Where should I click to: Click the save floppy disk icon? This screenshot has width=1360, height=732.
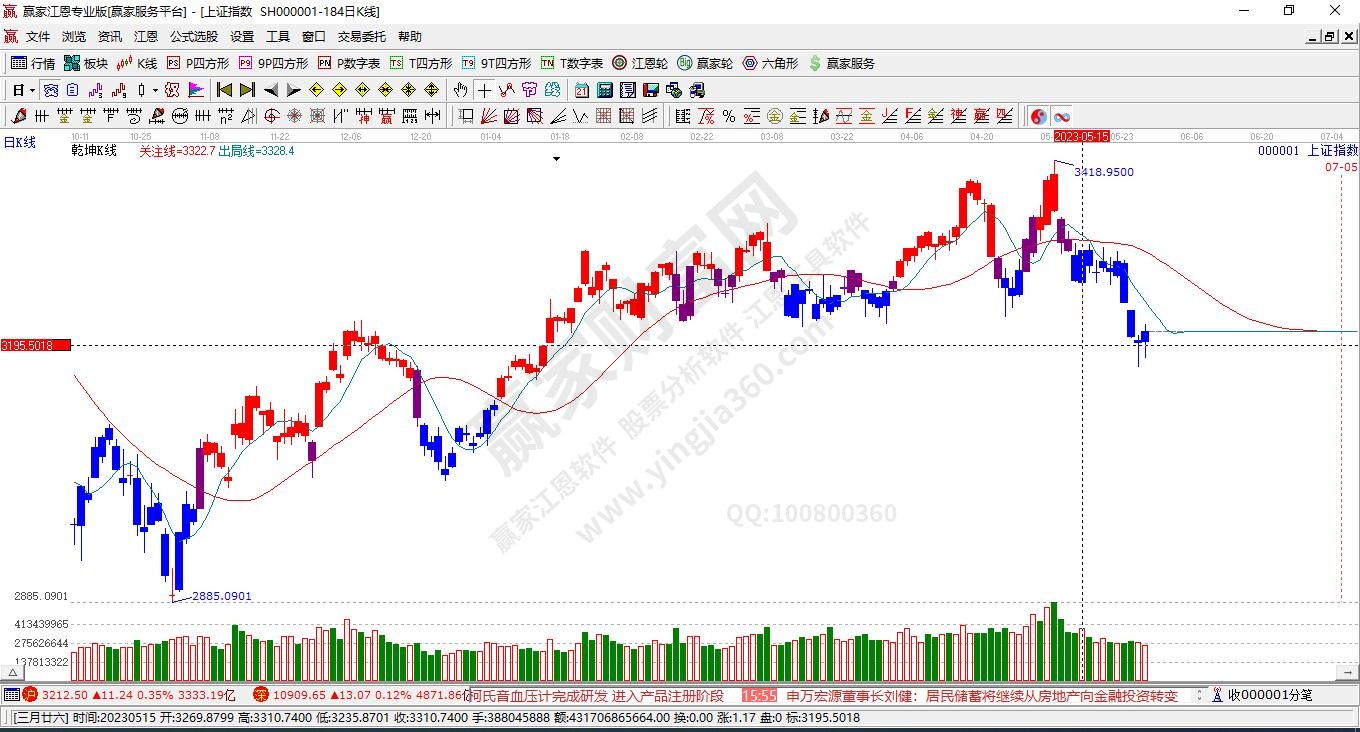(650, 90)
